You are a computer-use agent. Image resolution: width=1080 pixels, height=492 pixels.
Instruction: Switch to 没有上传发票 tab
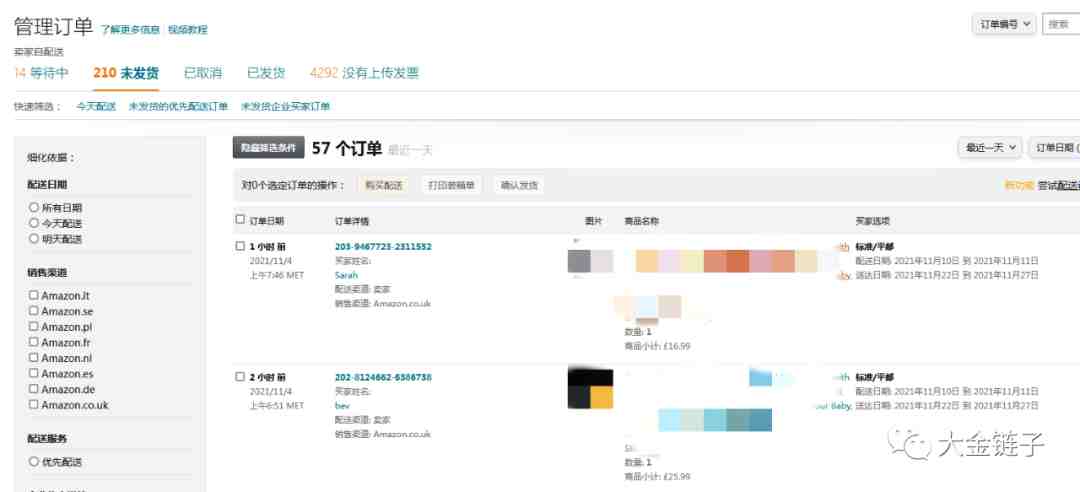pos(364,73)
